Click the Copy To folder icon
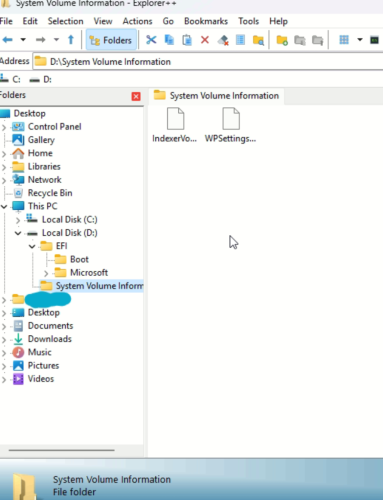This screenshot has width=383, height=500. [x=300, y=40]
